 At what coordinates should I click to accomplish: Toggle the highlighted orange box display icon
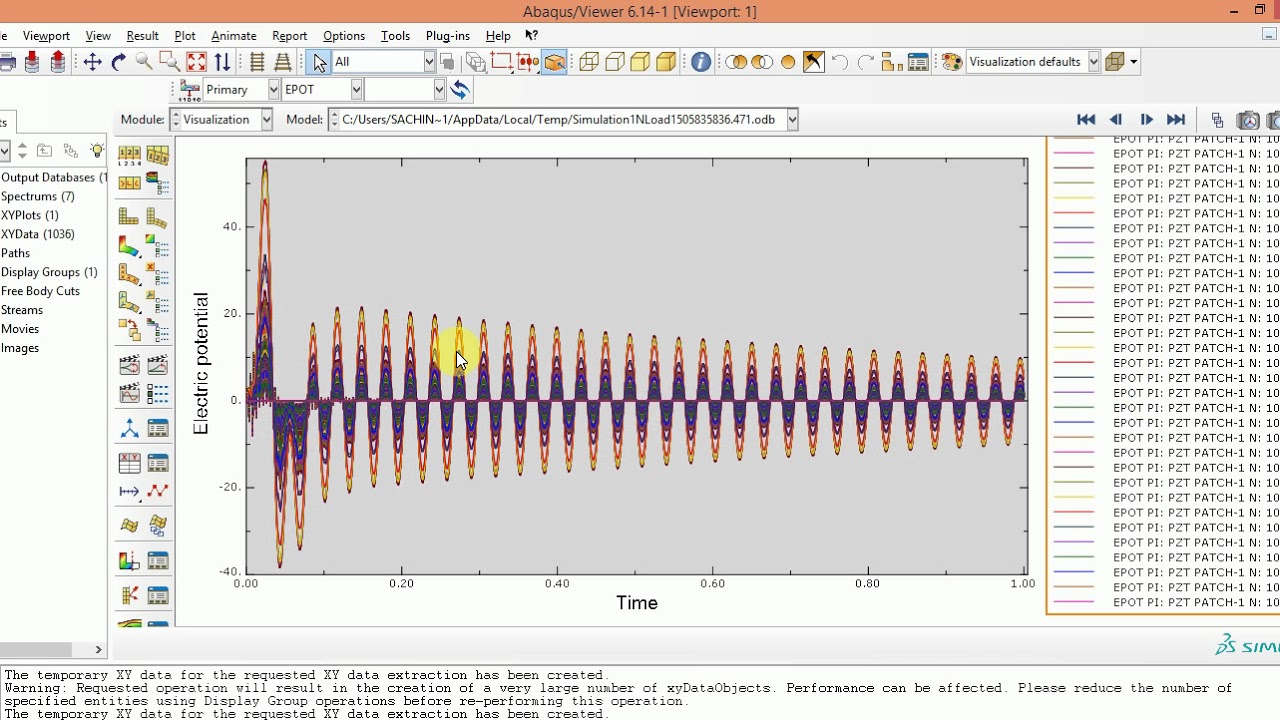[x=554, y=62]
